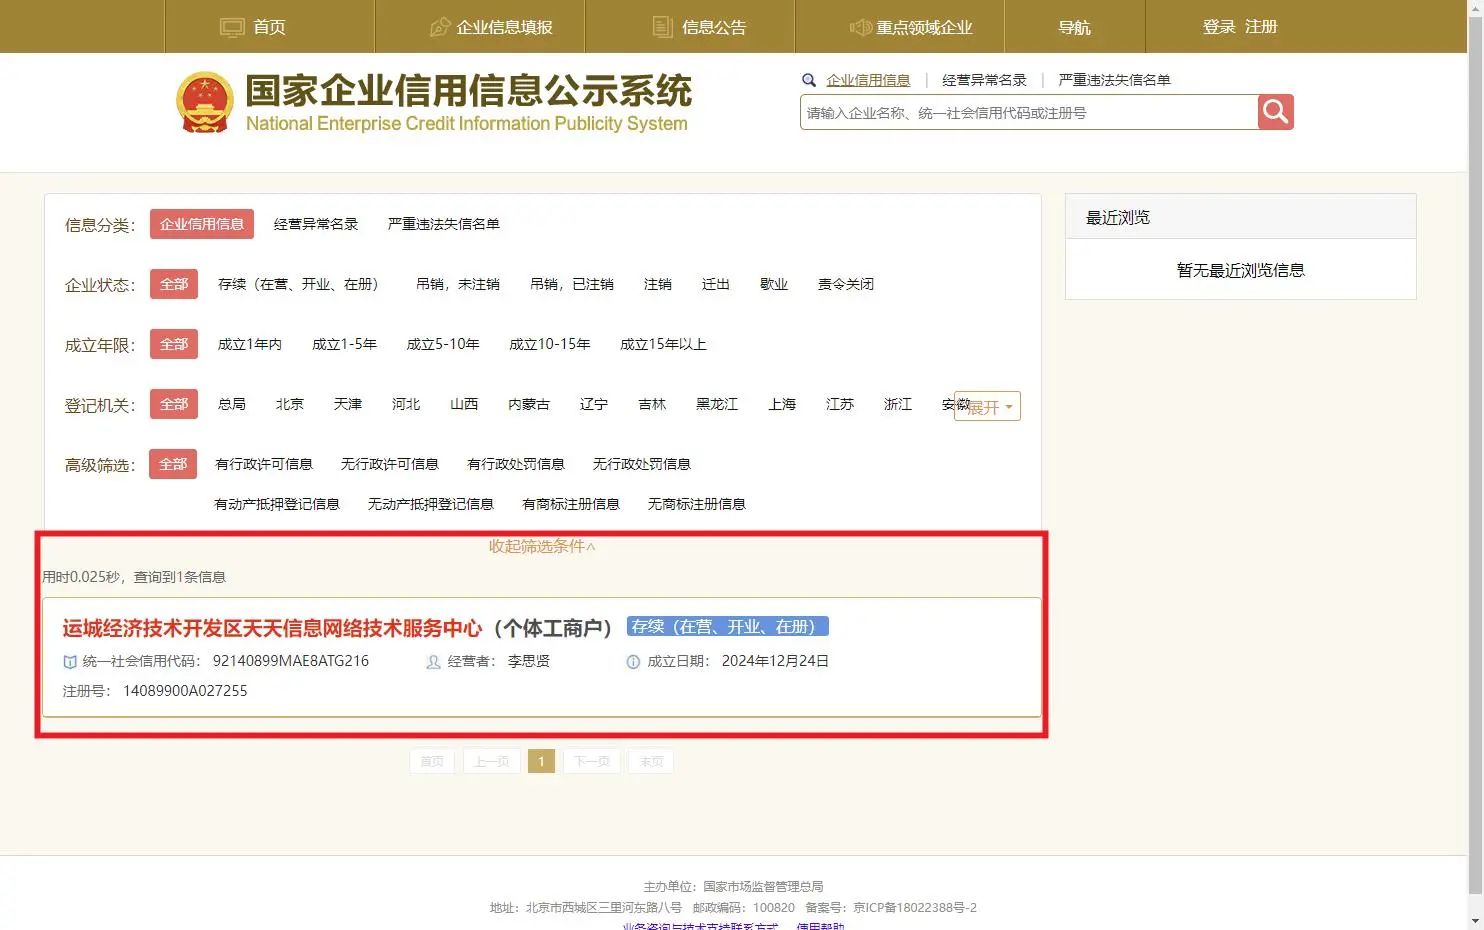Filter status to 注销
The height and width of the screenshot is (930, 1484).
click(658, 284)
